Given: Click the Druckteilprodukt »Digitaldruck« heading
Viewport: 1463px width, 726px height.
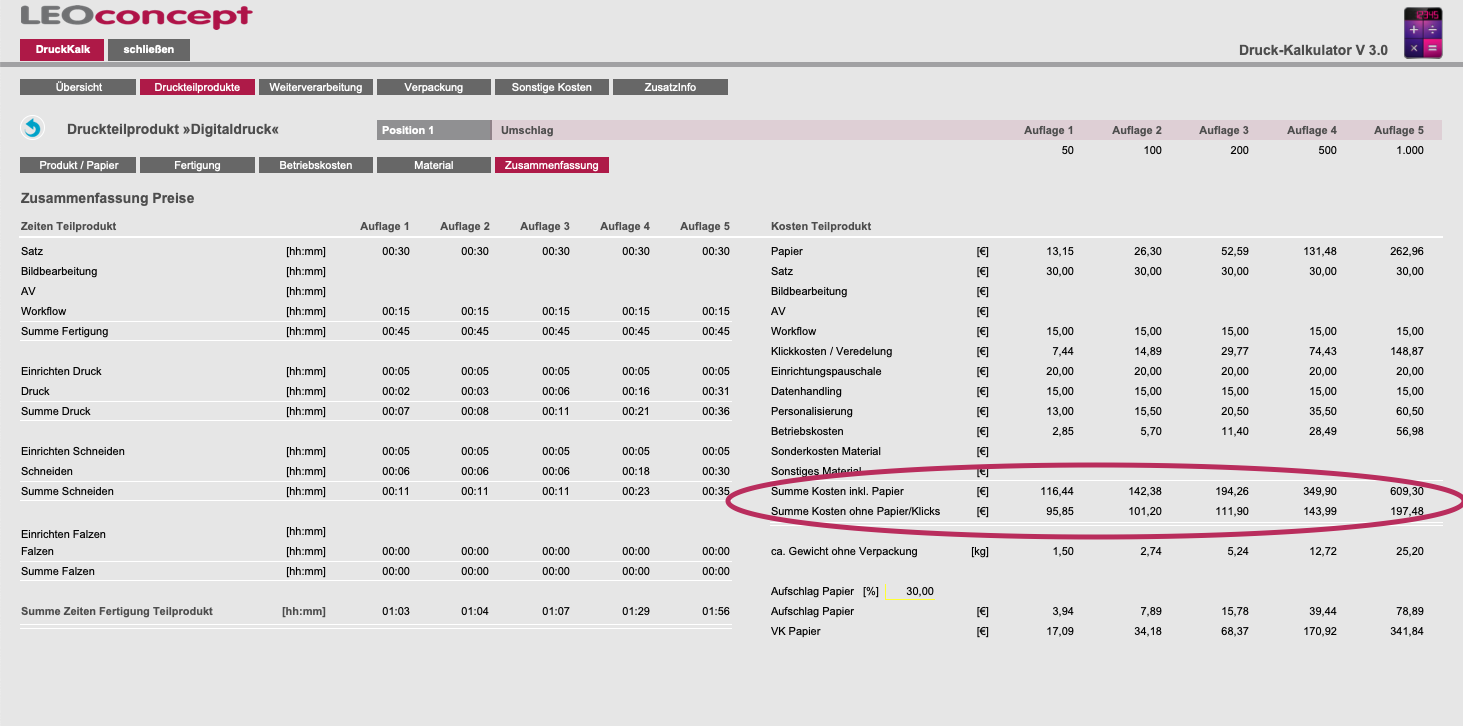Looking at the screenshot, I should tap(173, 130).
